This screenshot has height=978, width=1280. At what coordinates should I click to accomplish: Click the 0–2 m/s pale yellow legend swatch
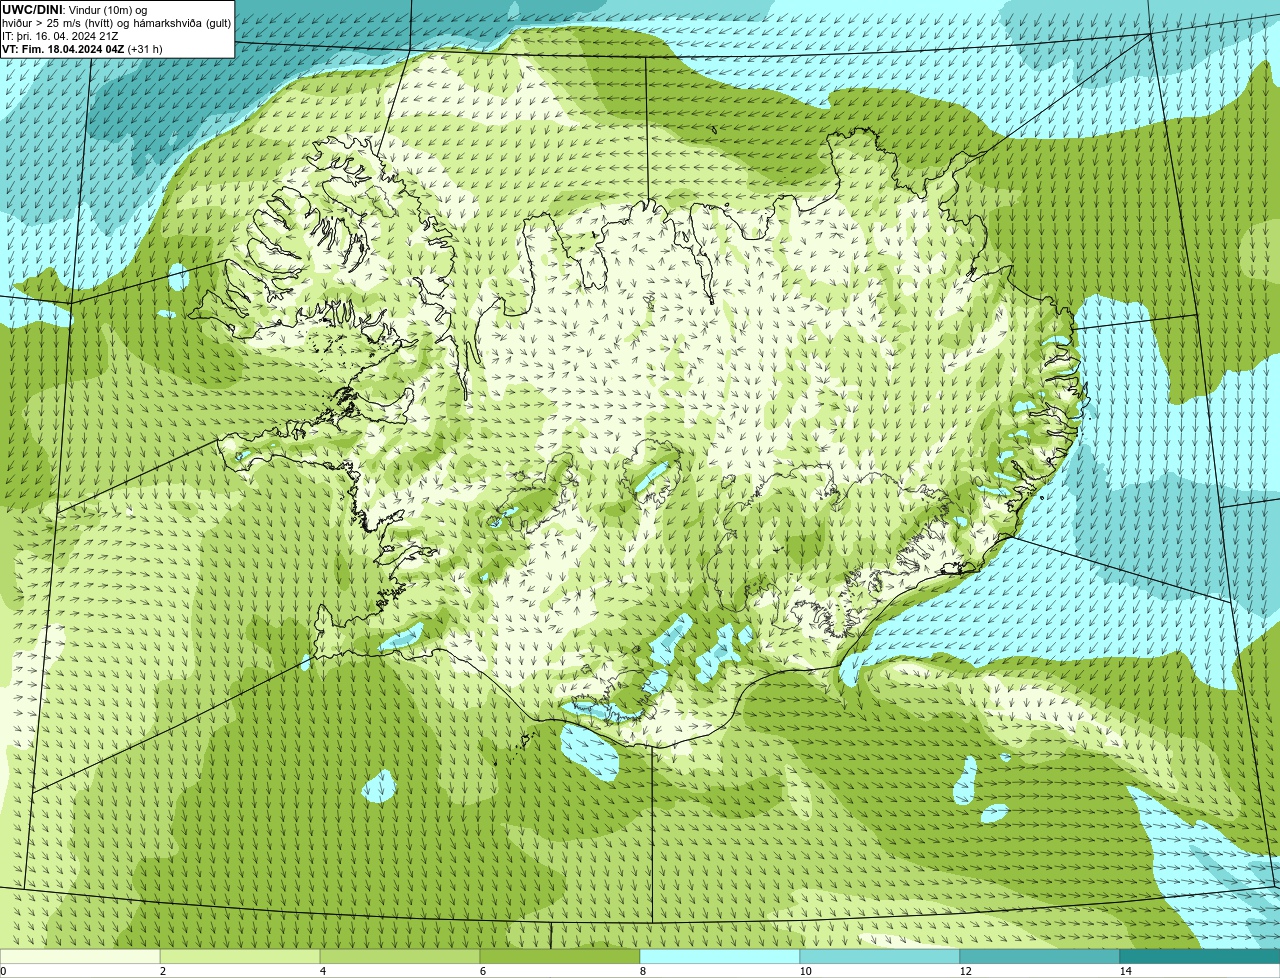[80, 956]
